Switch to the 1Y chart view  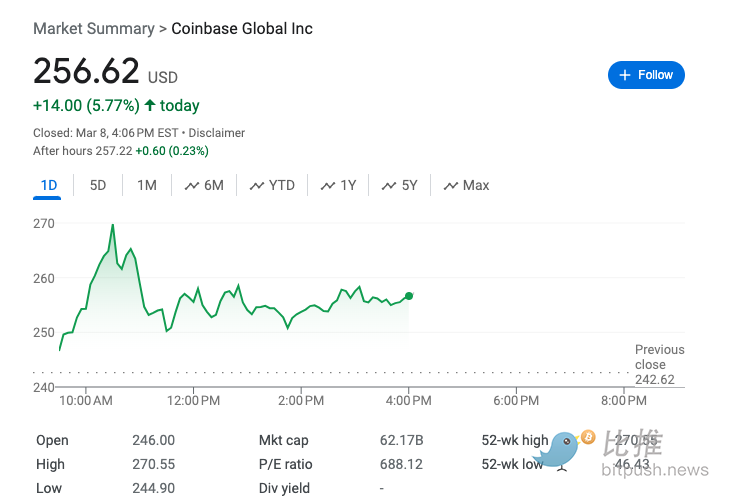click(348, 185)
